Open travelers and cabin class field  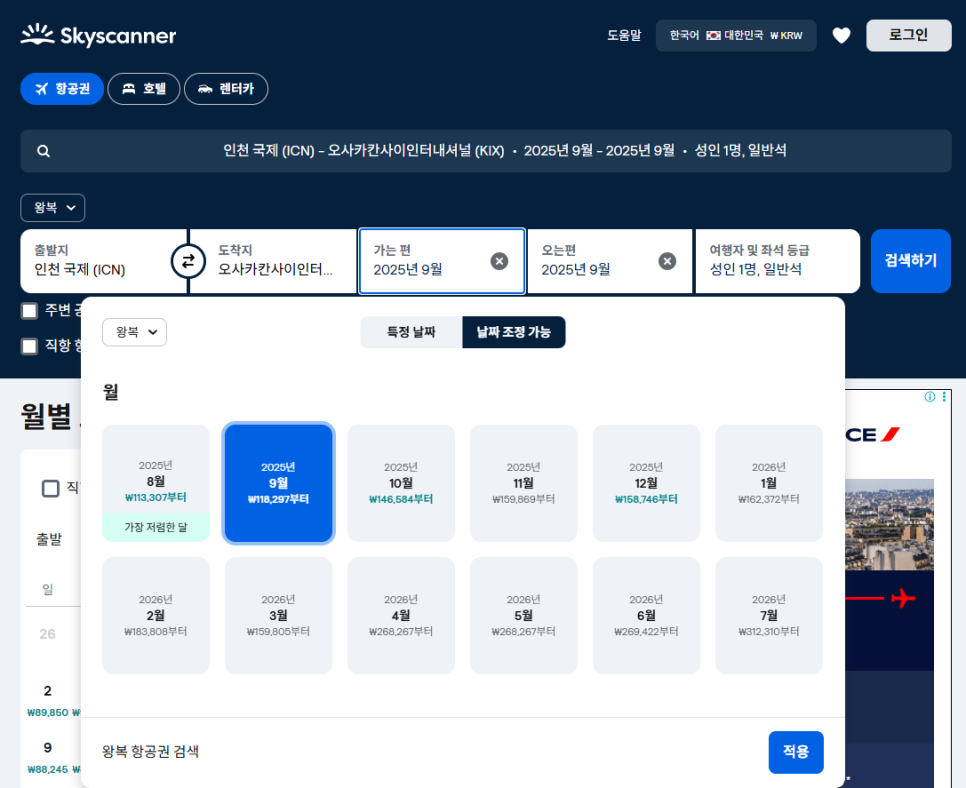(x=777, y=261)
